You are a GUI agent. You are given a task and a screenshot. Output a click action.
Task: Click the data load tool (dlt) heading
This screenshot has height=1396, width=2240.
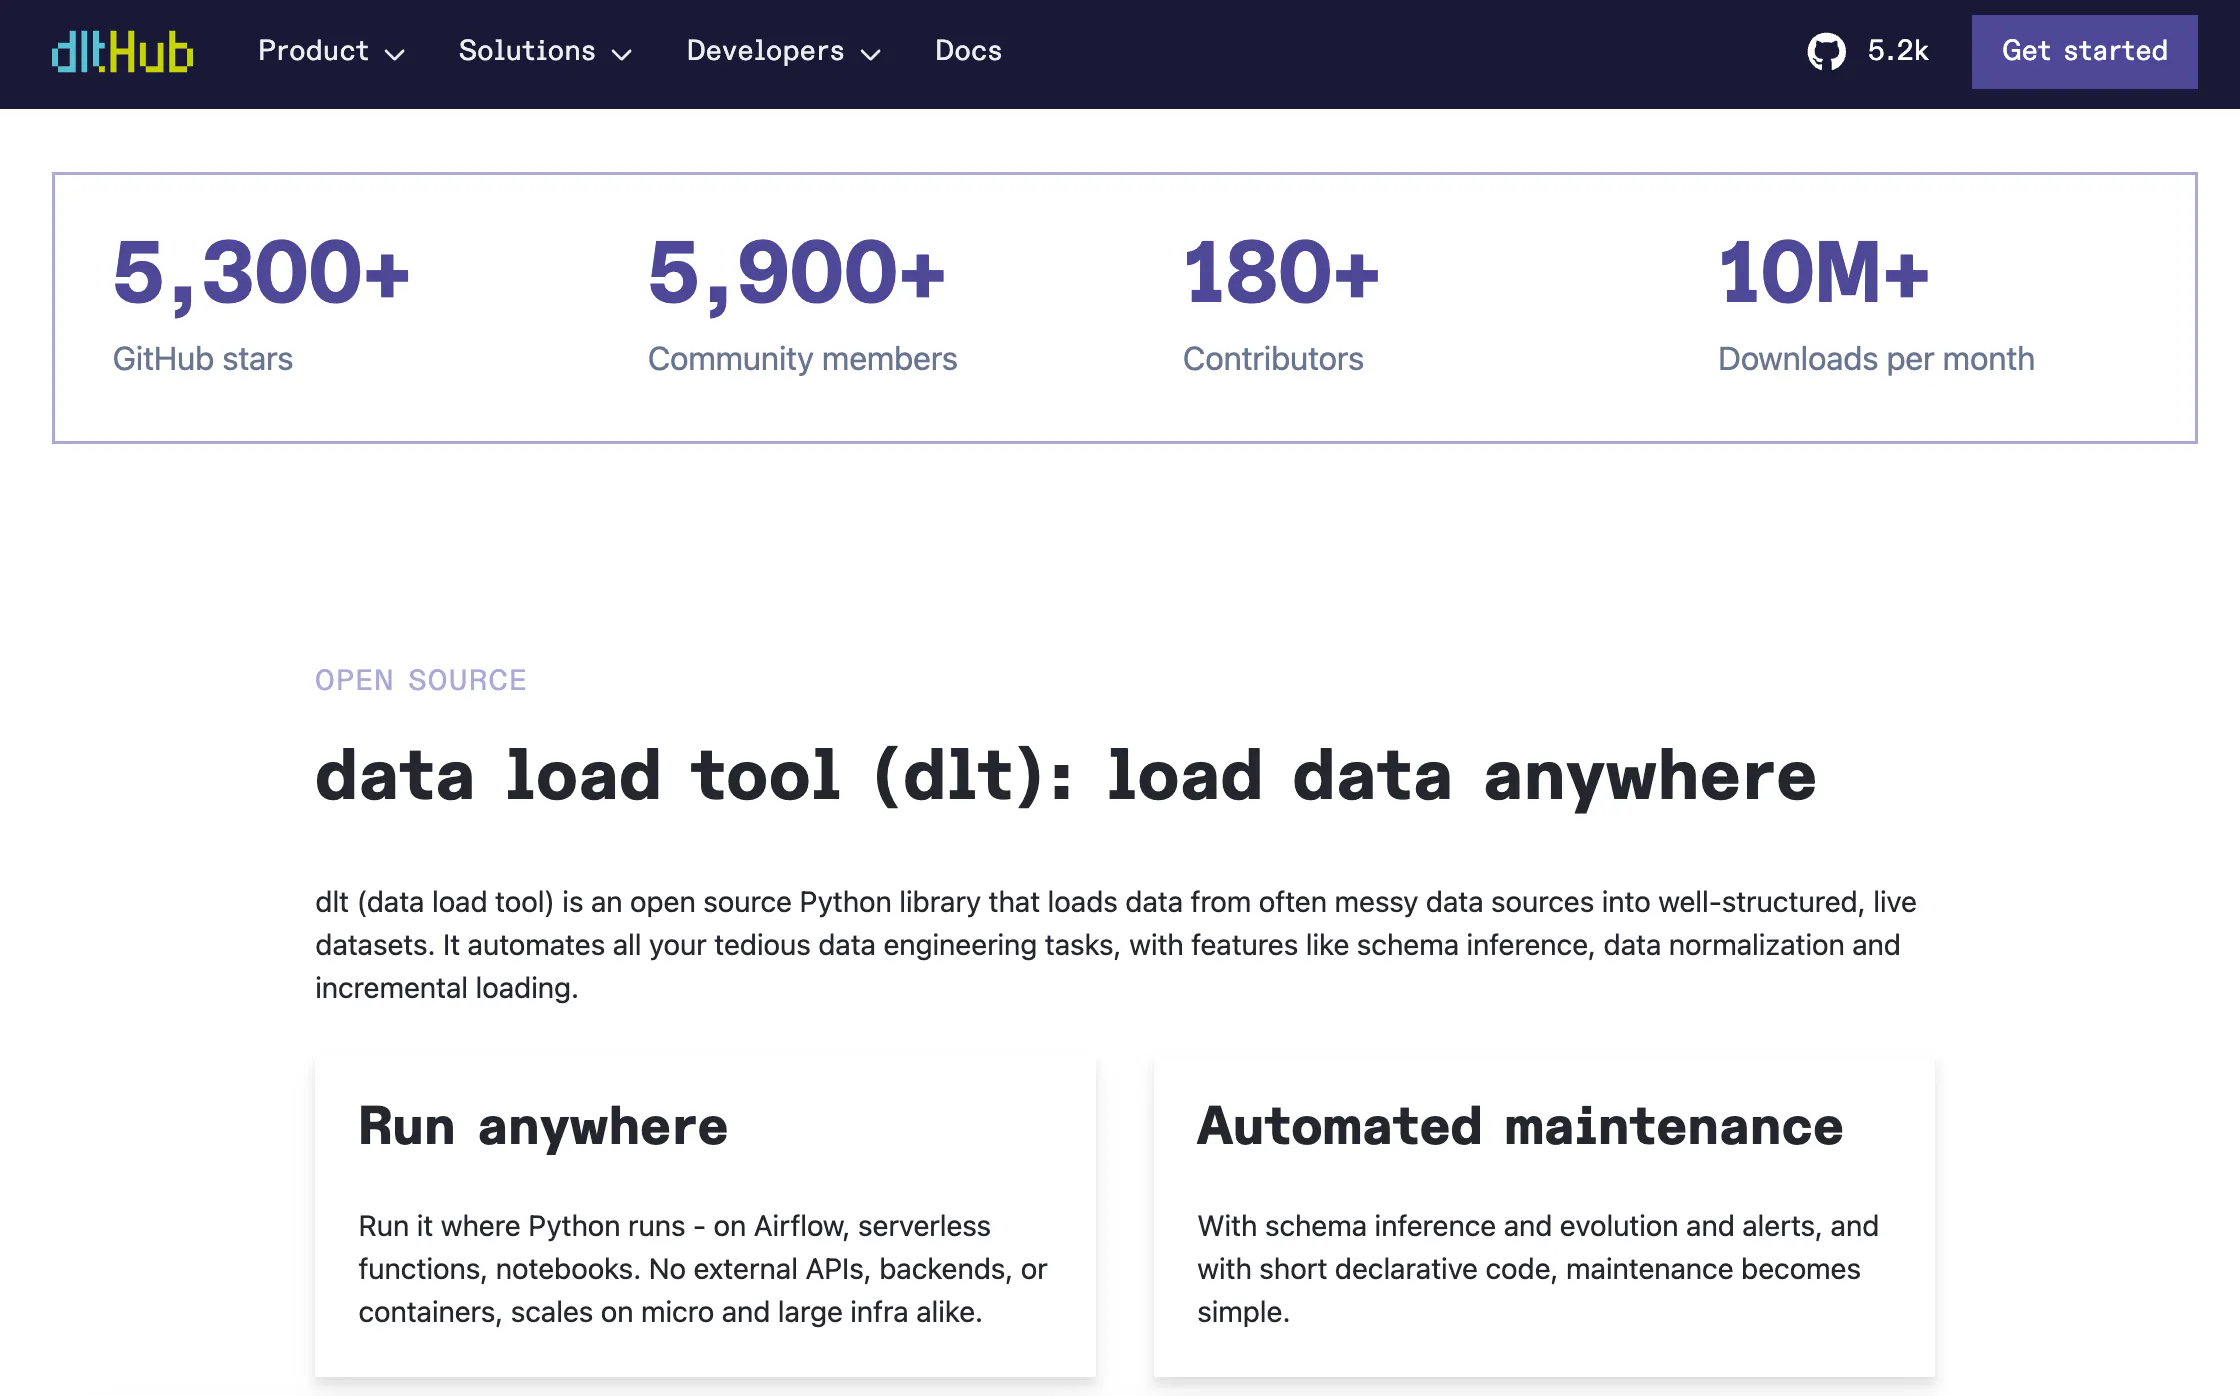pyautogui.click(x=1065, y=777)
